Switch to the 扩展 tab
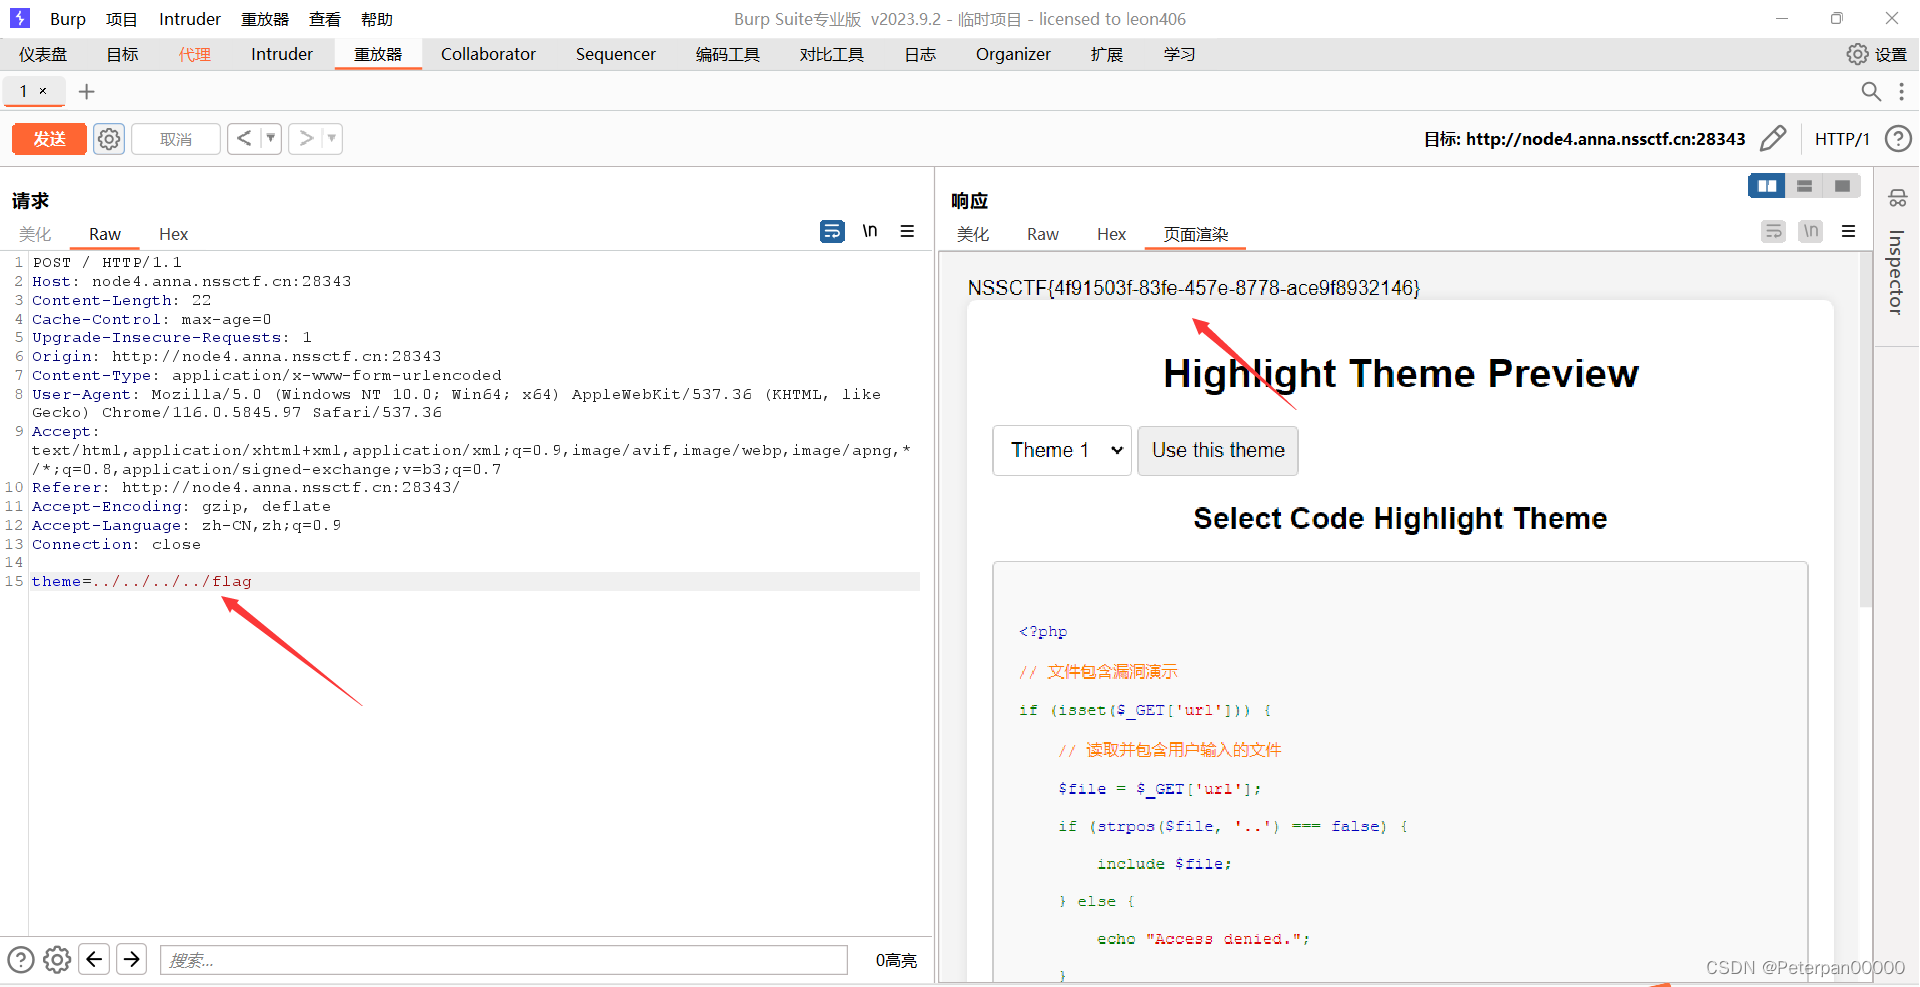This screenshot has width=1920, height=987. pyautogui.click(x=1107, y=54)
